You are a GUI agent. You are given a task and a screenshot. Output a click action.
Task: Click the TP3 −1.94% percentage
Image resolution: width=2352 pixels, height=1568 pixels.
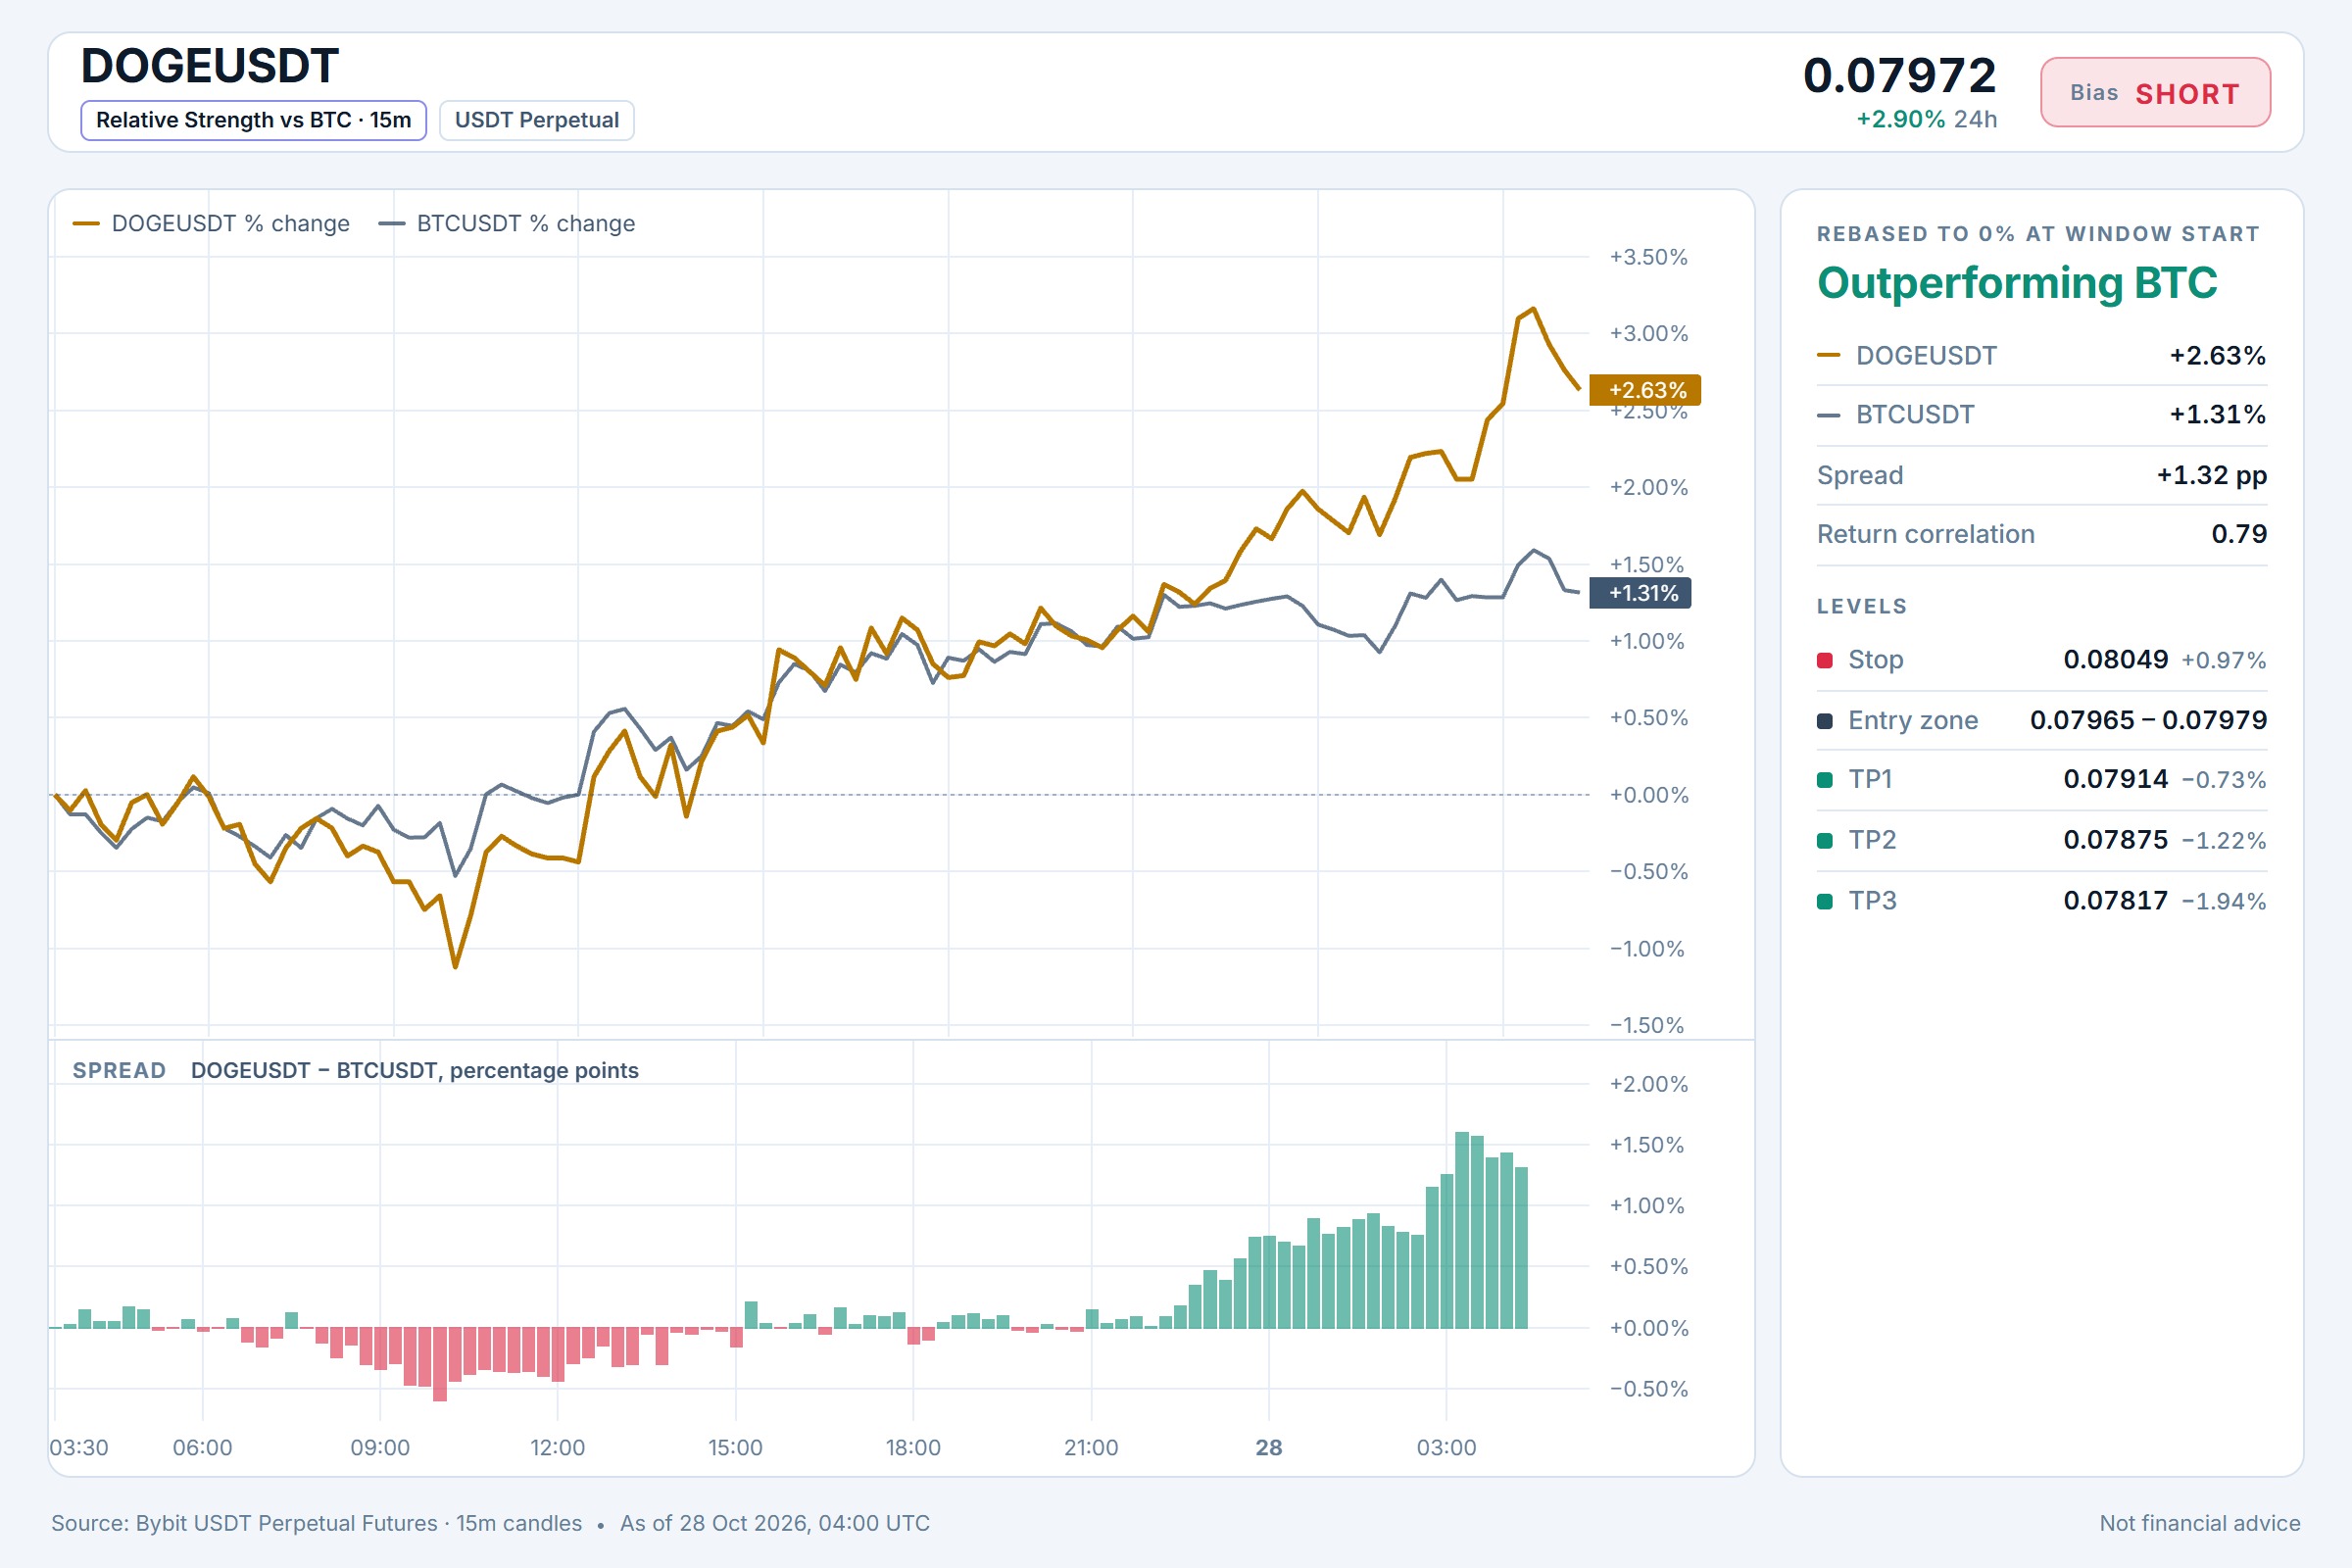pos(2224,902)
